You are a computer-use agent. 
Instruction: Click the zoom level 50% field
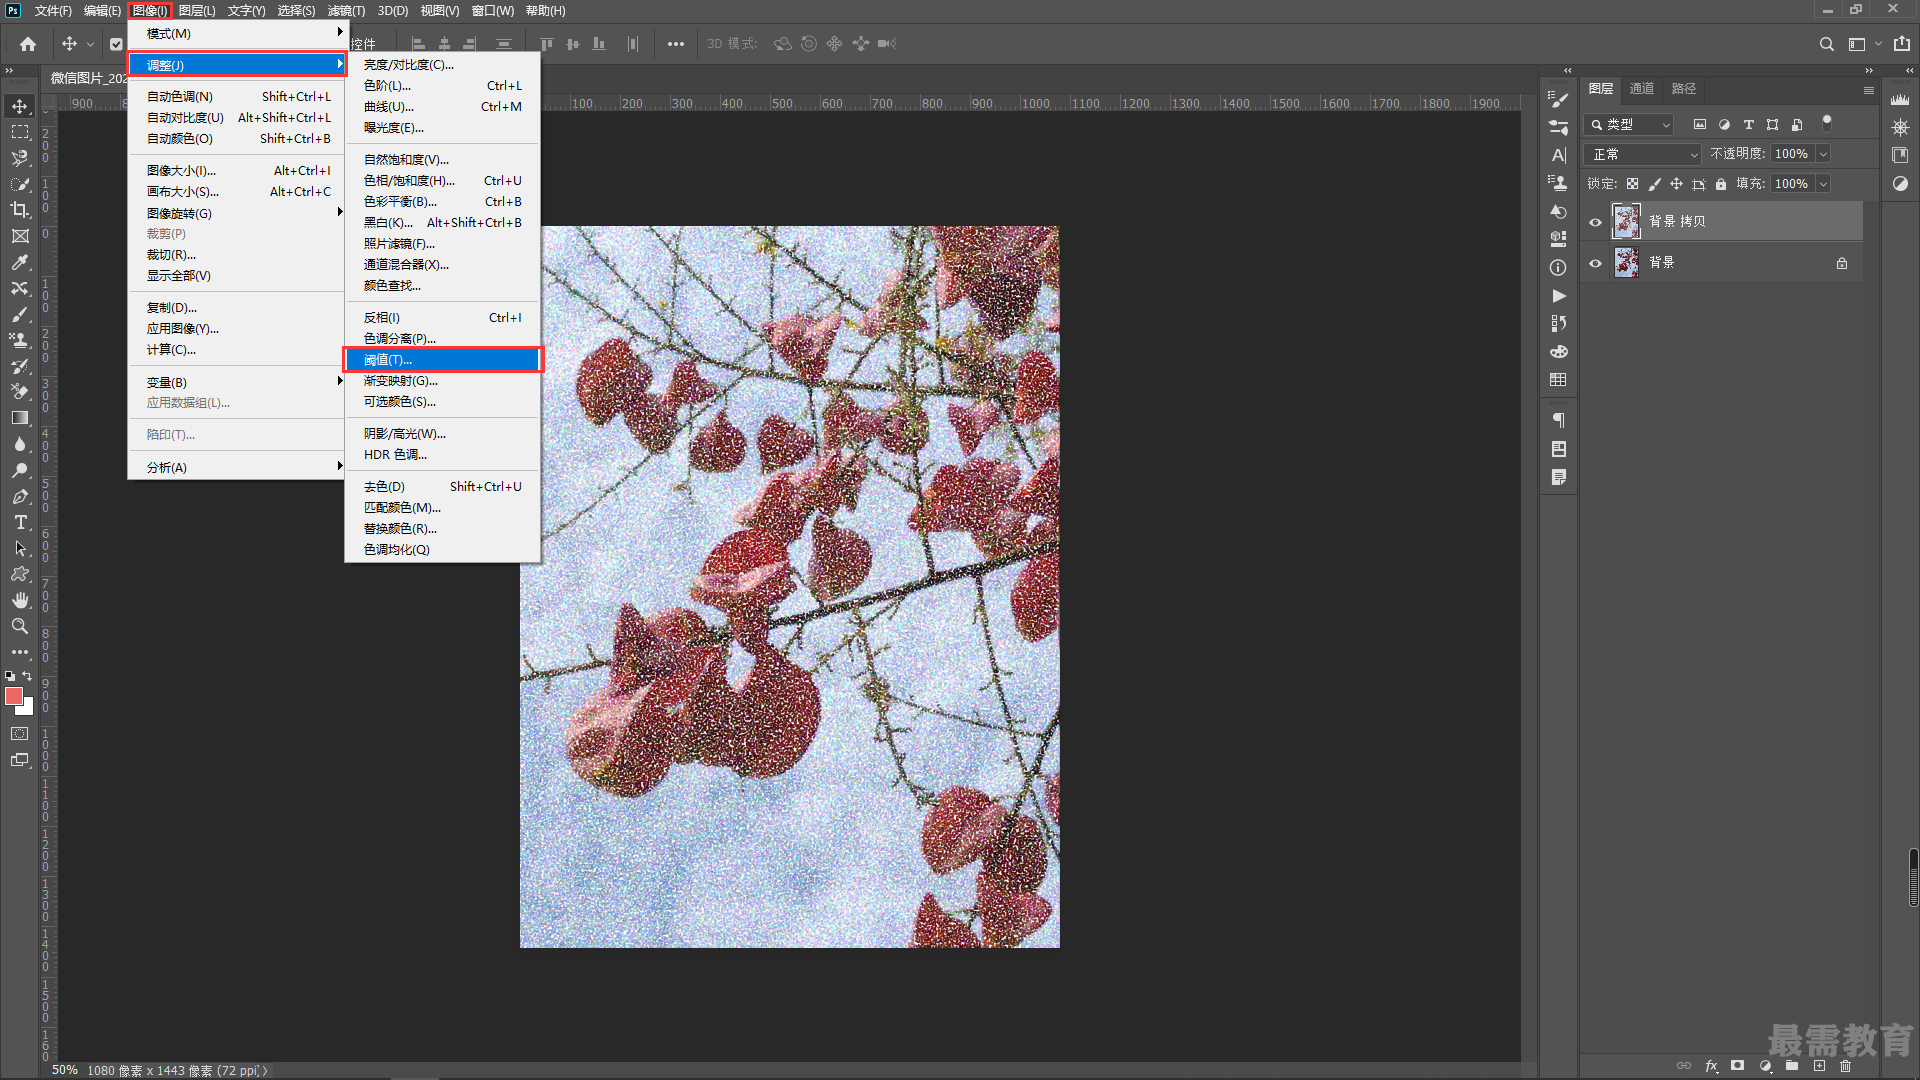point(65,1070)
